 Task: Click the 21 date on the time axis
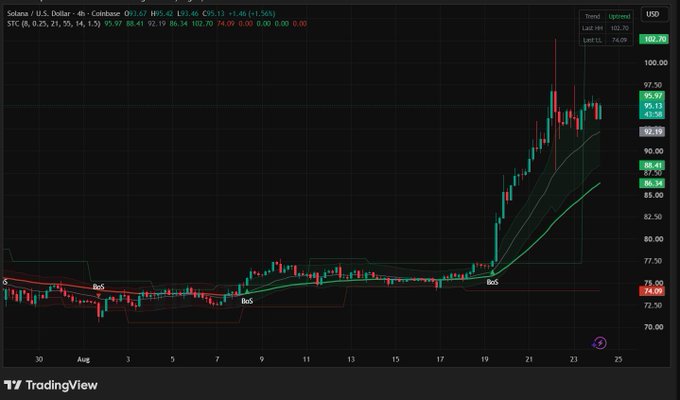coord(529,359)
